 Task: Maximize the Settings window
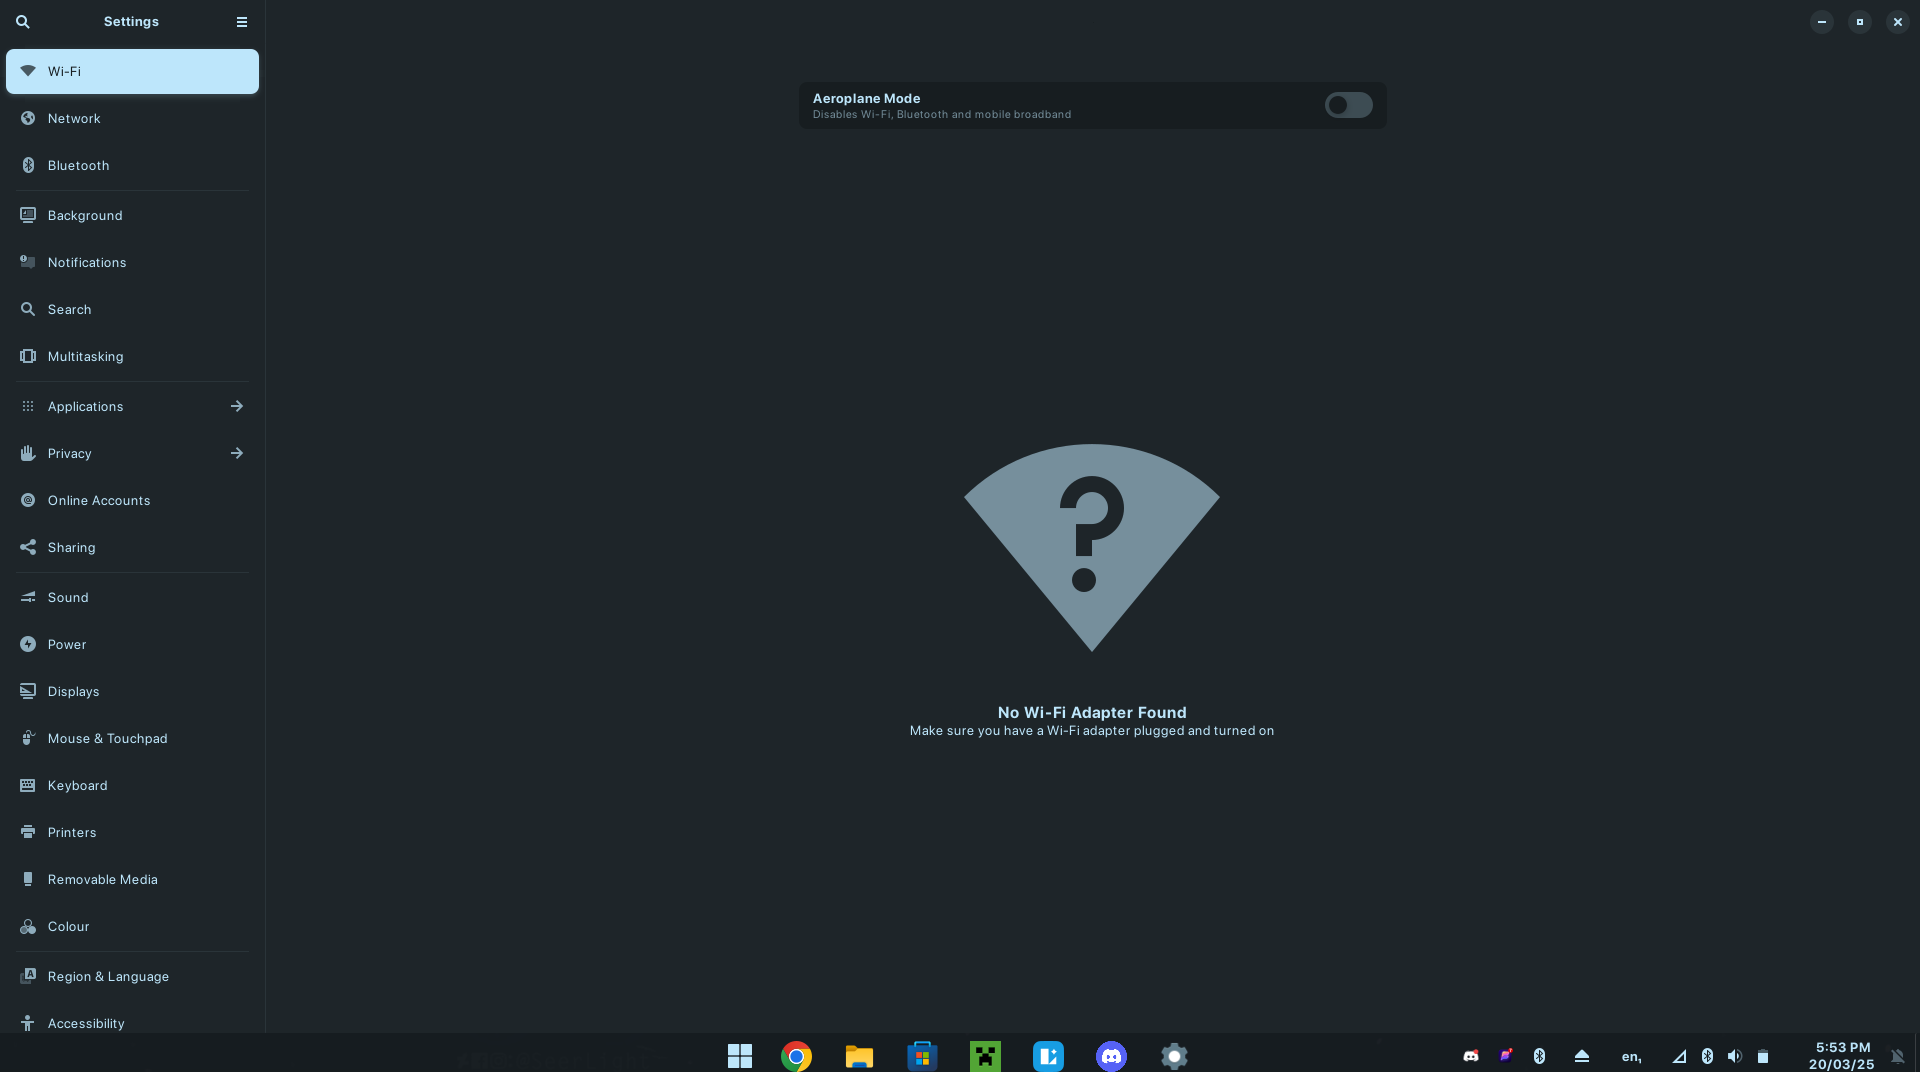click(x=1860, y=21)
